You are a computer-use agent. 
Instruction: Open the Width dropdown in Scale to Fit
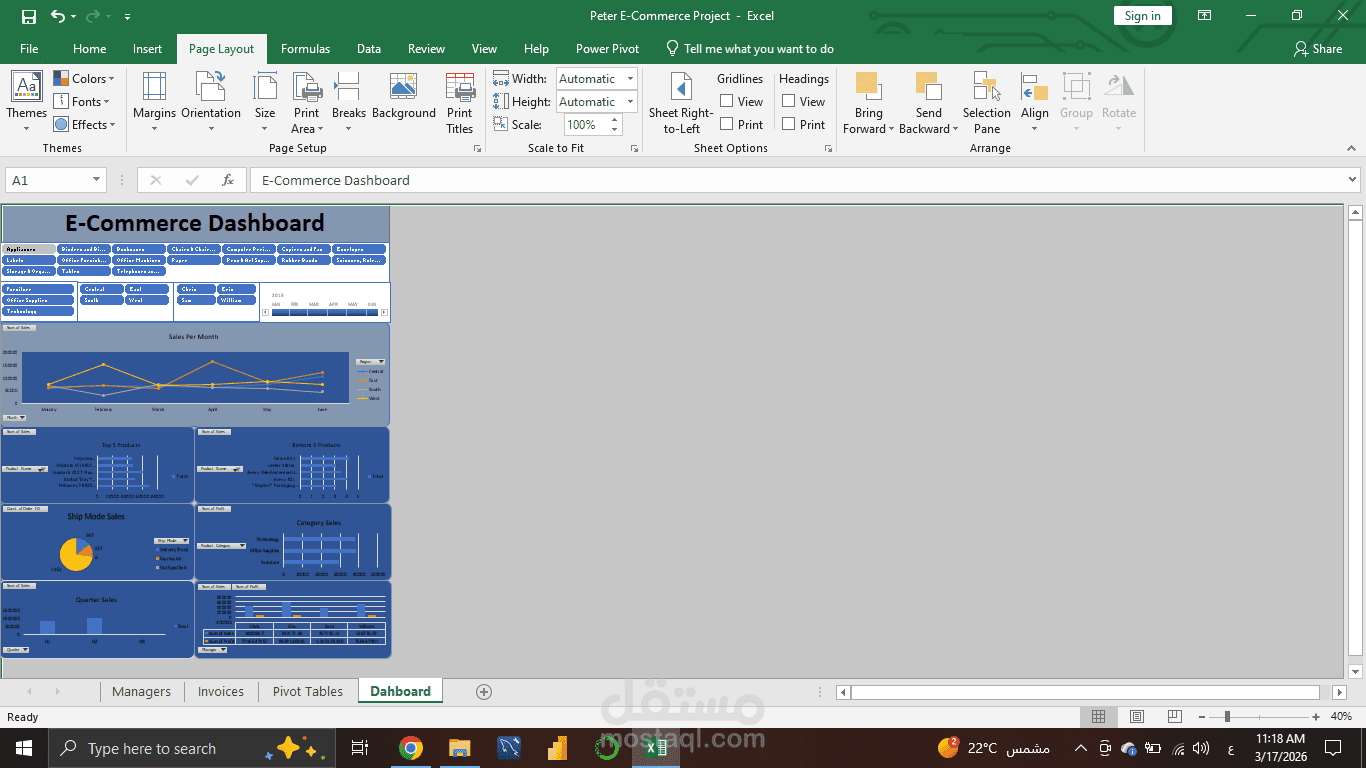[x=630, y=79]
